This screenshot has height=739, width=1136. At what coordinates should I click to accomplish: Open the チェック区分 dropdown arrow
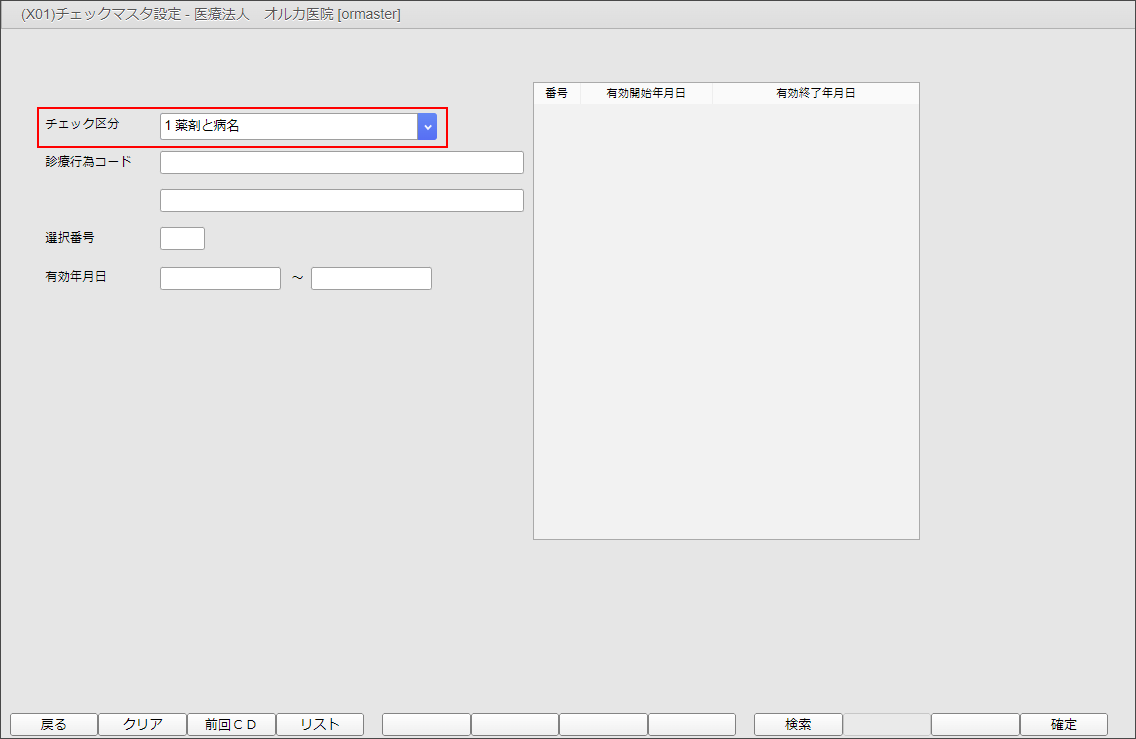427,126
